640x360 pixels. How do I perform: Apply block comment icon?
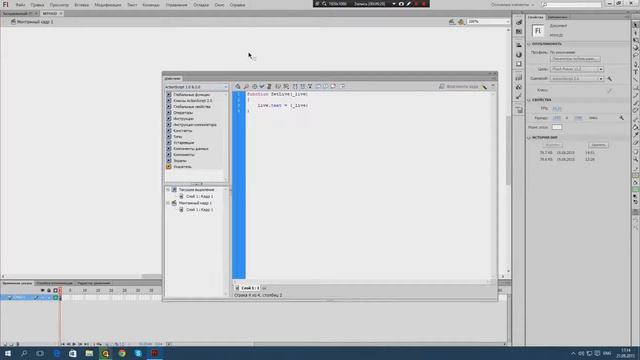[x=318, y=87]
